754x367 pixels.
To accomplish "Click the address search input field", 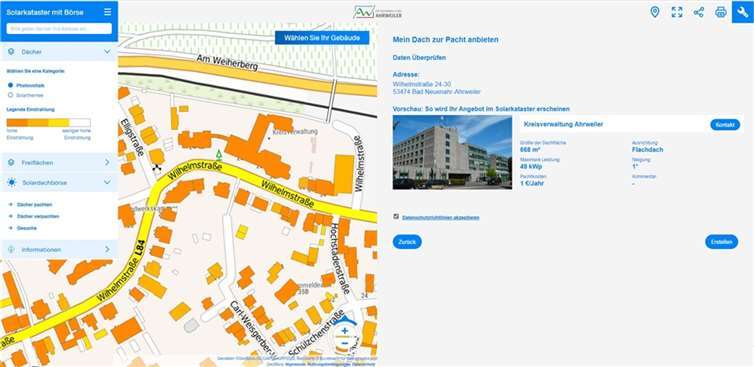I will 59,29.
